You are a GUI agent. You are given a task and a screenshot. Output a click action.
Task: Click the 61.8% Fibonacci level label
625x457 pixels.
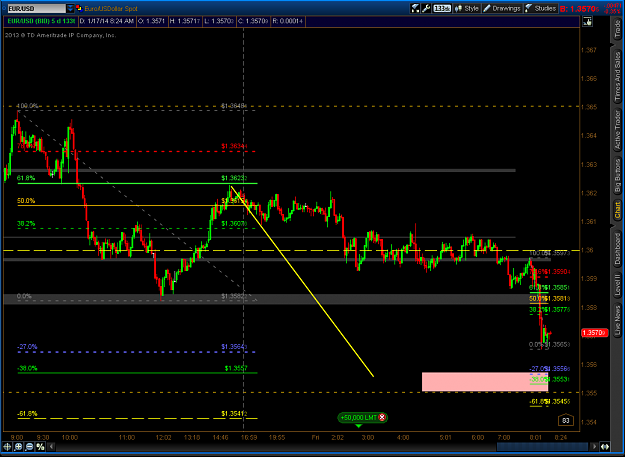pyautogui.click(x=26, y=178)
